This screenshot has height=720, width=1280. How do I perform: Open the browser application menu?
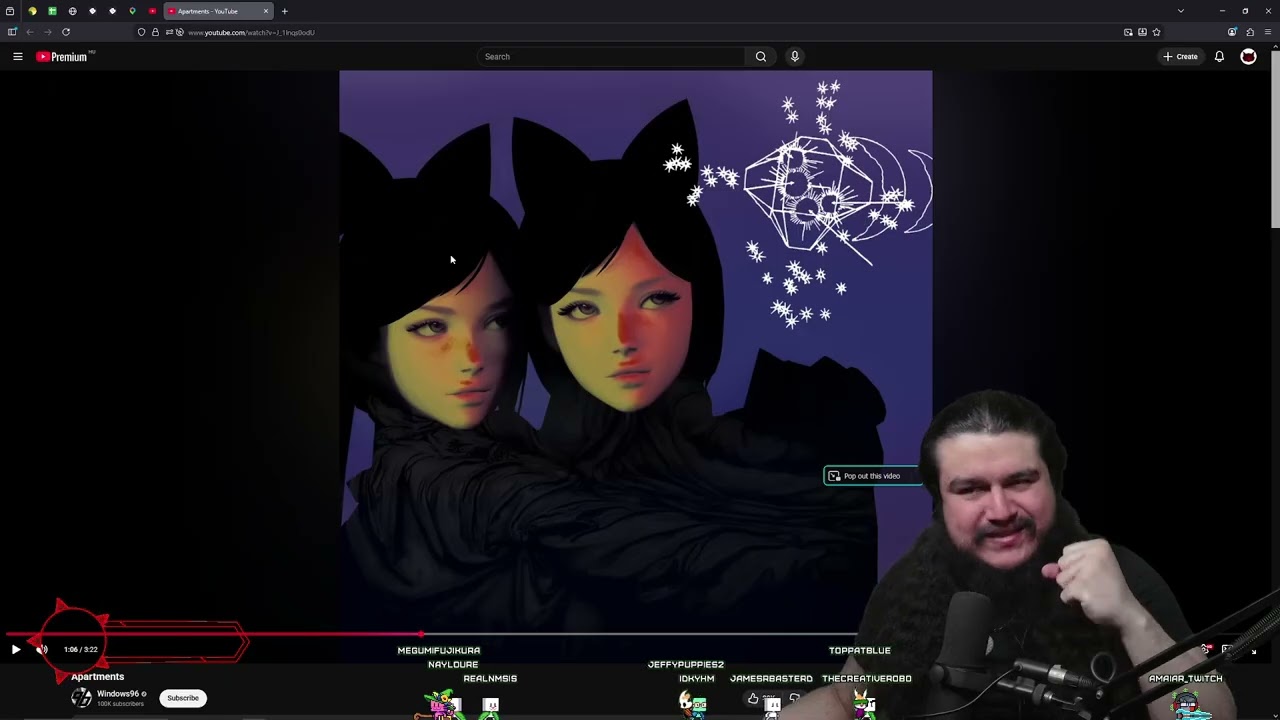pos(1268,32)
